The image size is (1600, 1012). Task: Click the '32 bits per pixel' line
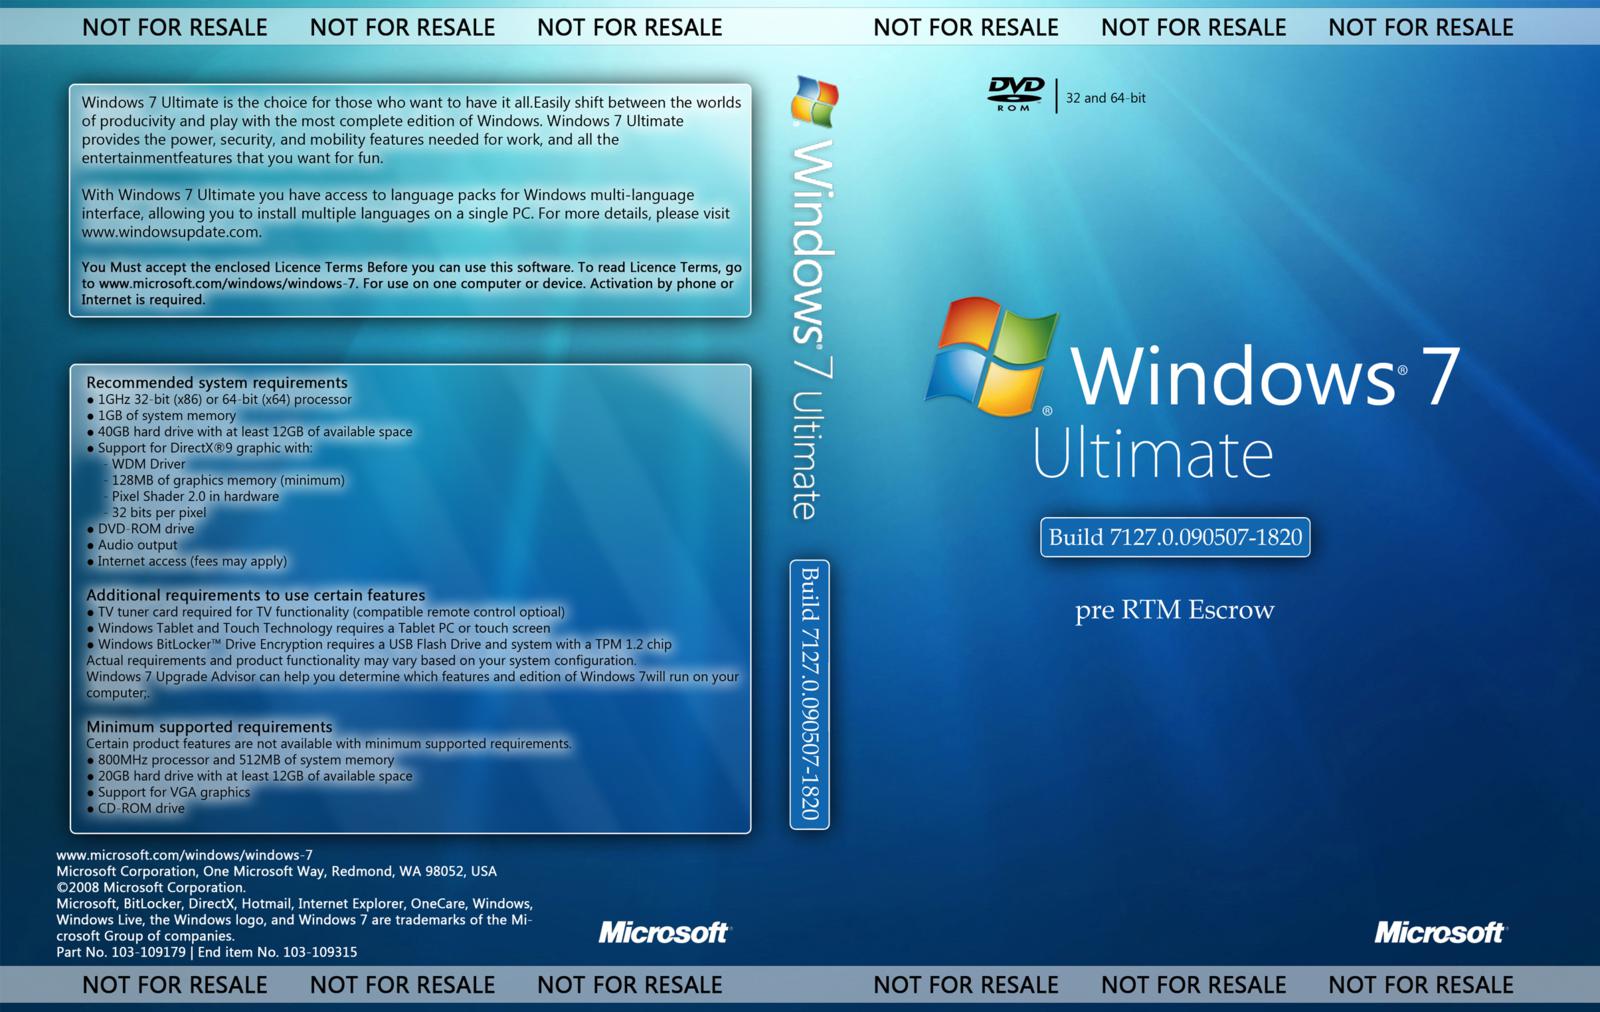pyautogui.click(x=154, y=512)
